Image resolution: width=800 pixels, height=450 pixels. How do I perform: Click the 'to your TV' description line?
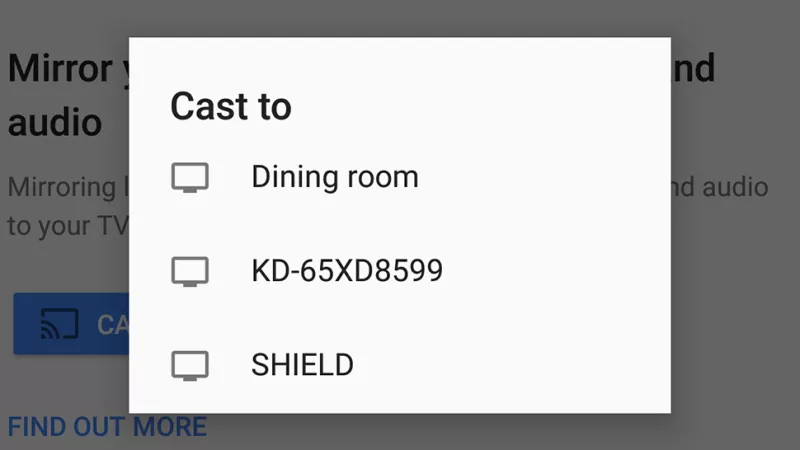coord(68,226)
